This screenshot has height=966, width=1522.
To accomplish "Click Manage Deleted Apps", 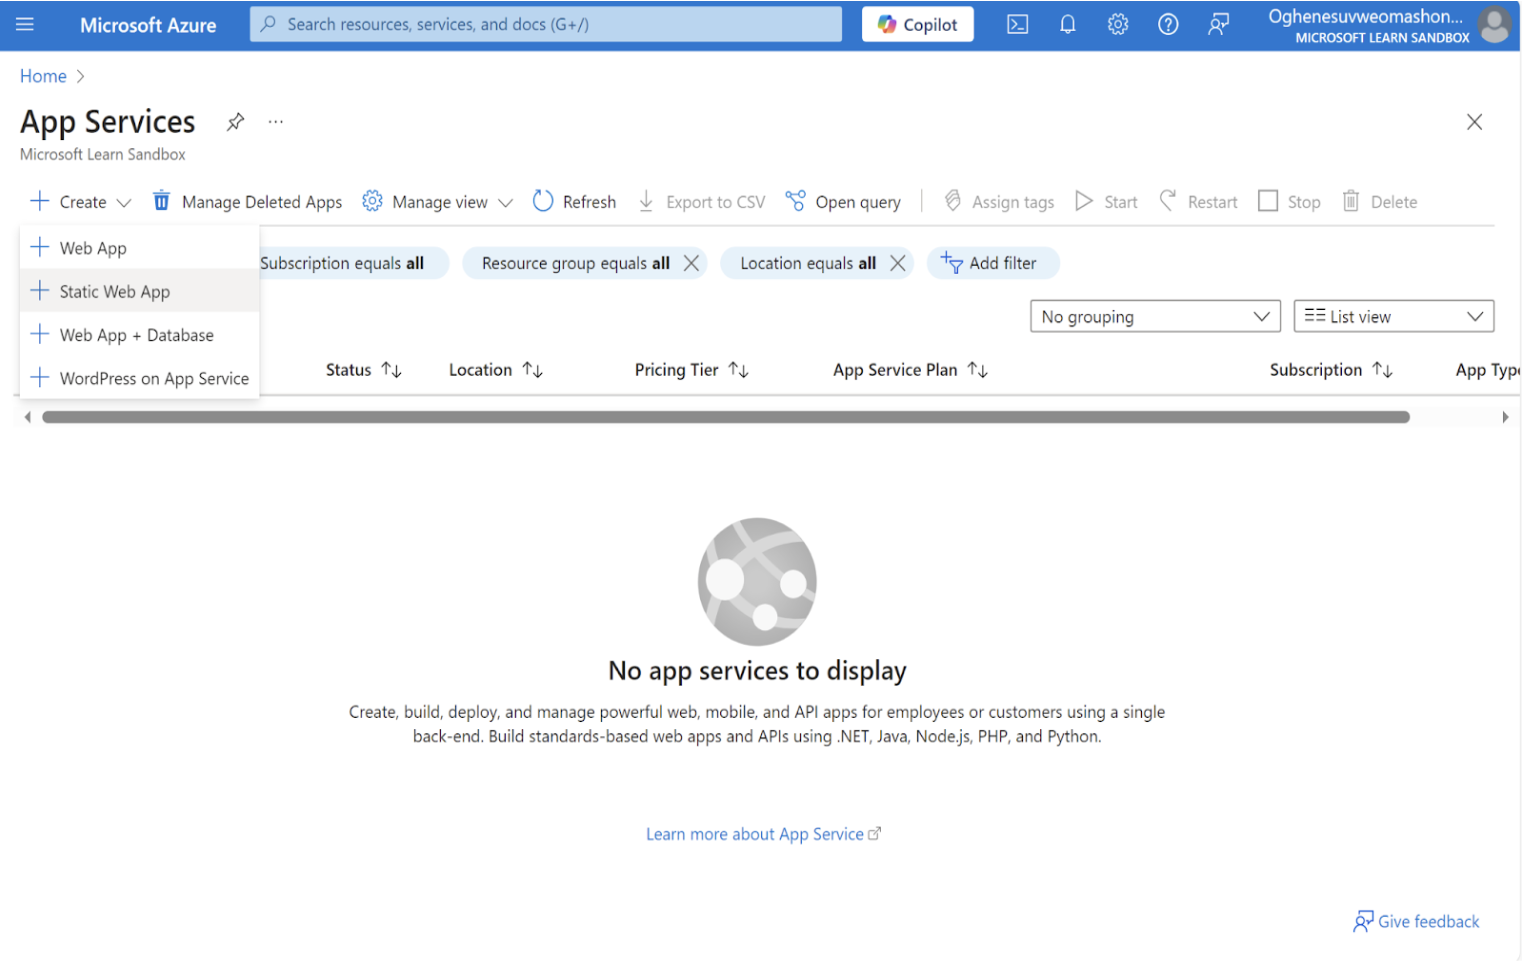I will (247, 202).
